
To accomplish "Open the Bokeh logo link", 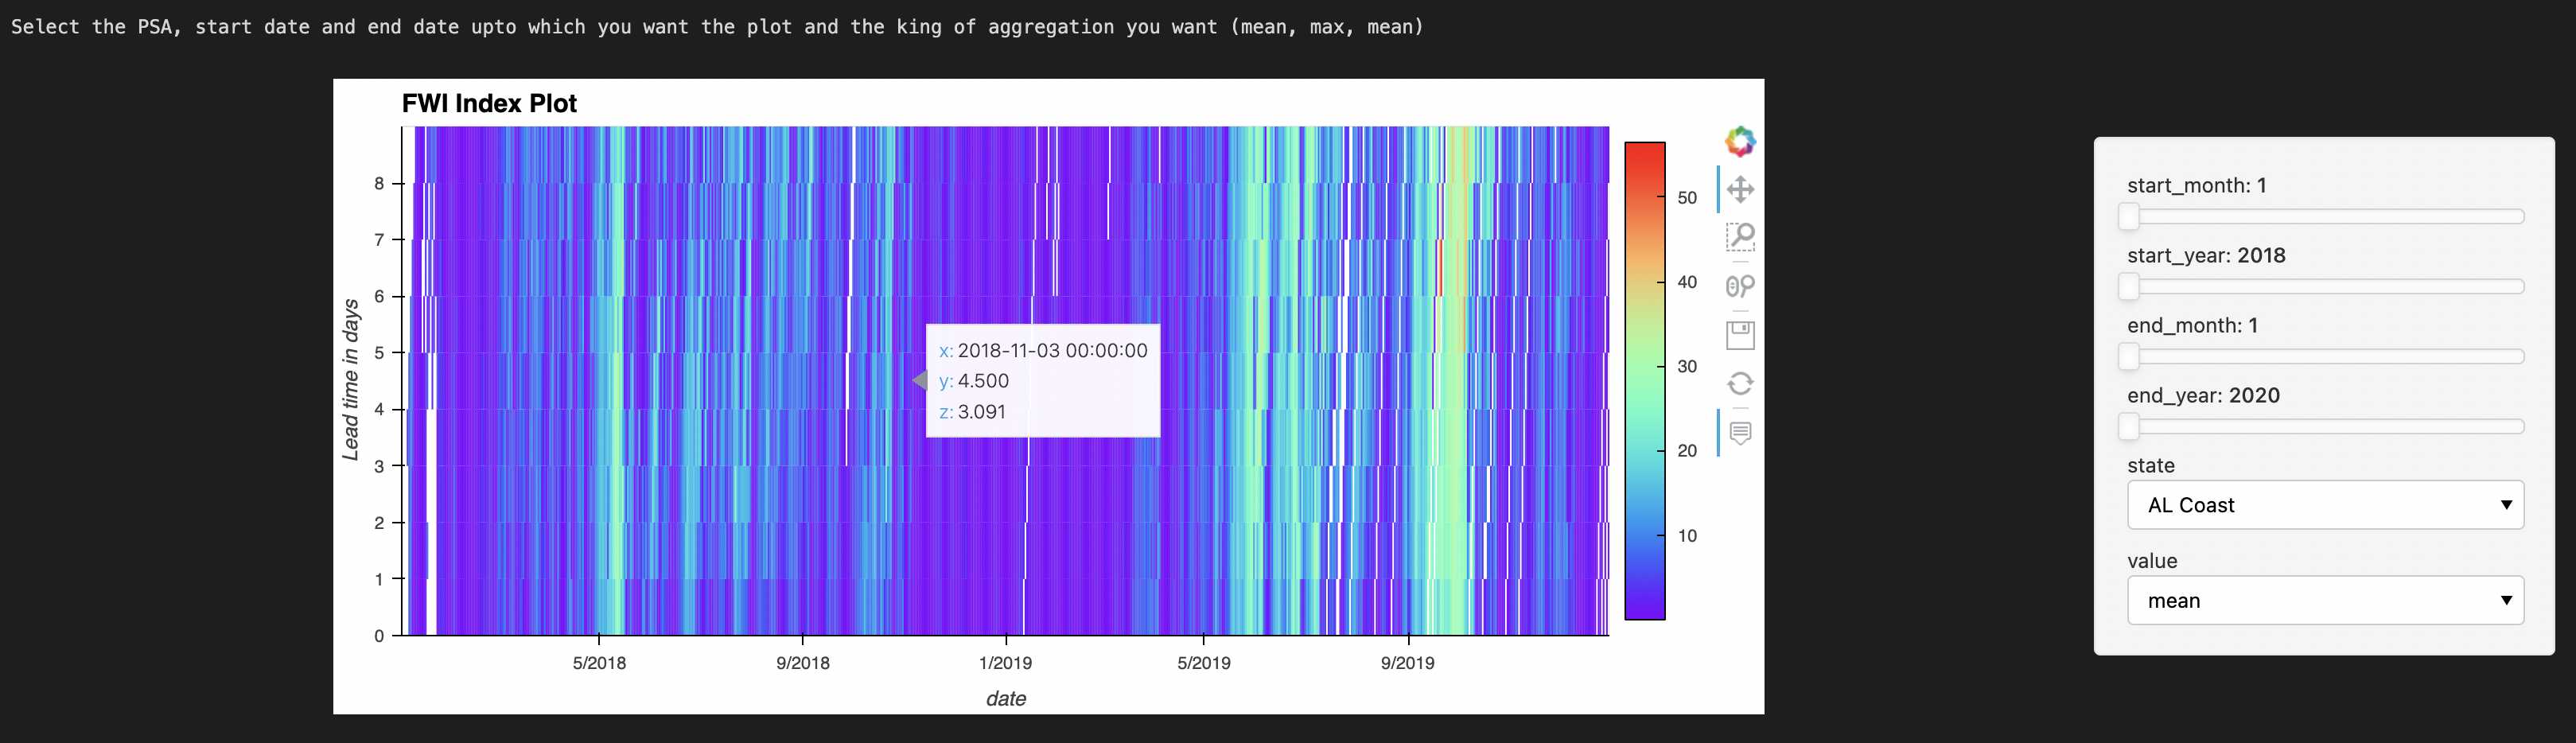I will click(x=1740, y=141).
